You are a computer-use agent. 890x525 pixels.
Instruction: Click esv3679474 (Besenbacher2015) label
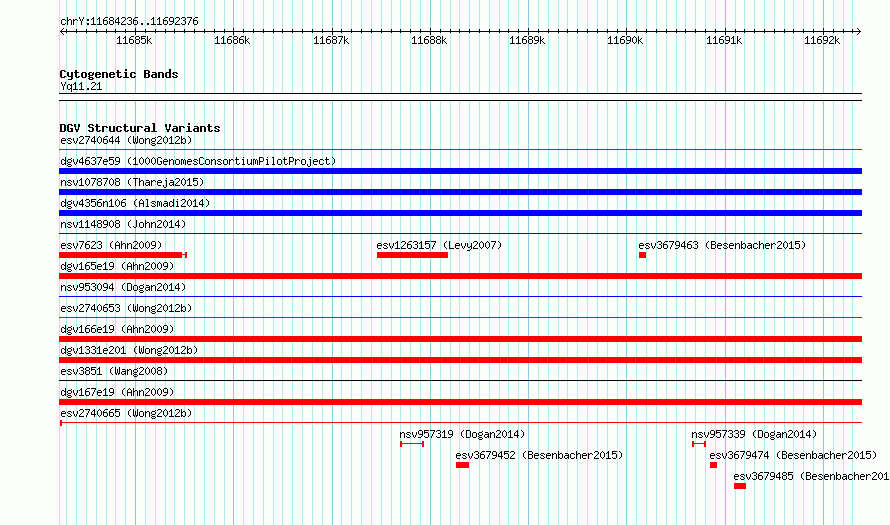[793, 455]
